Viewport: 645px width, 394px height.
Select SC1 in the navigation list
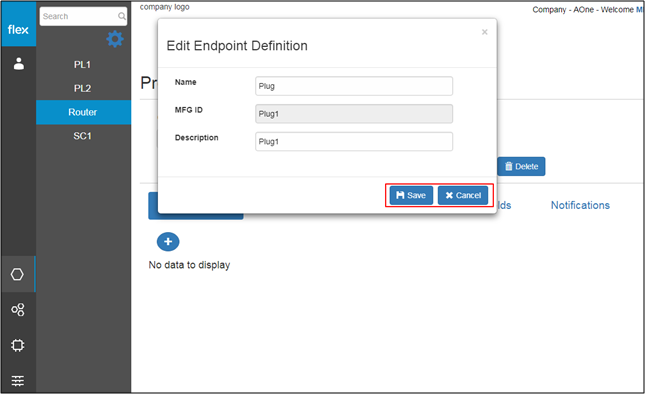coord(84,136)
